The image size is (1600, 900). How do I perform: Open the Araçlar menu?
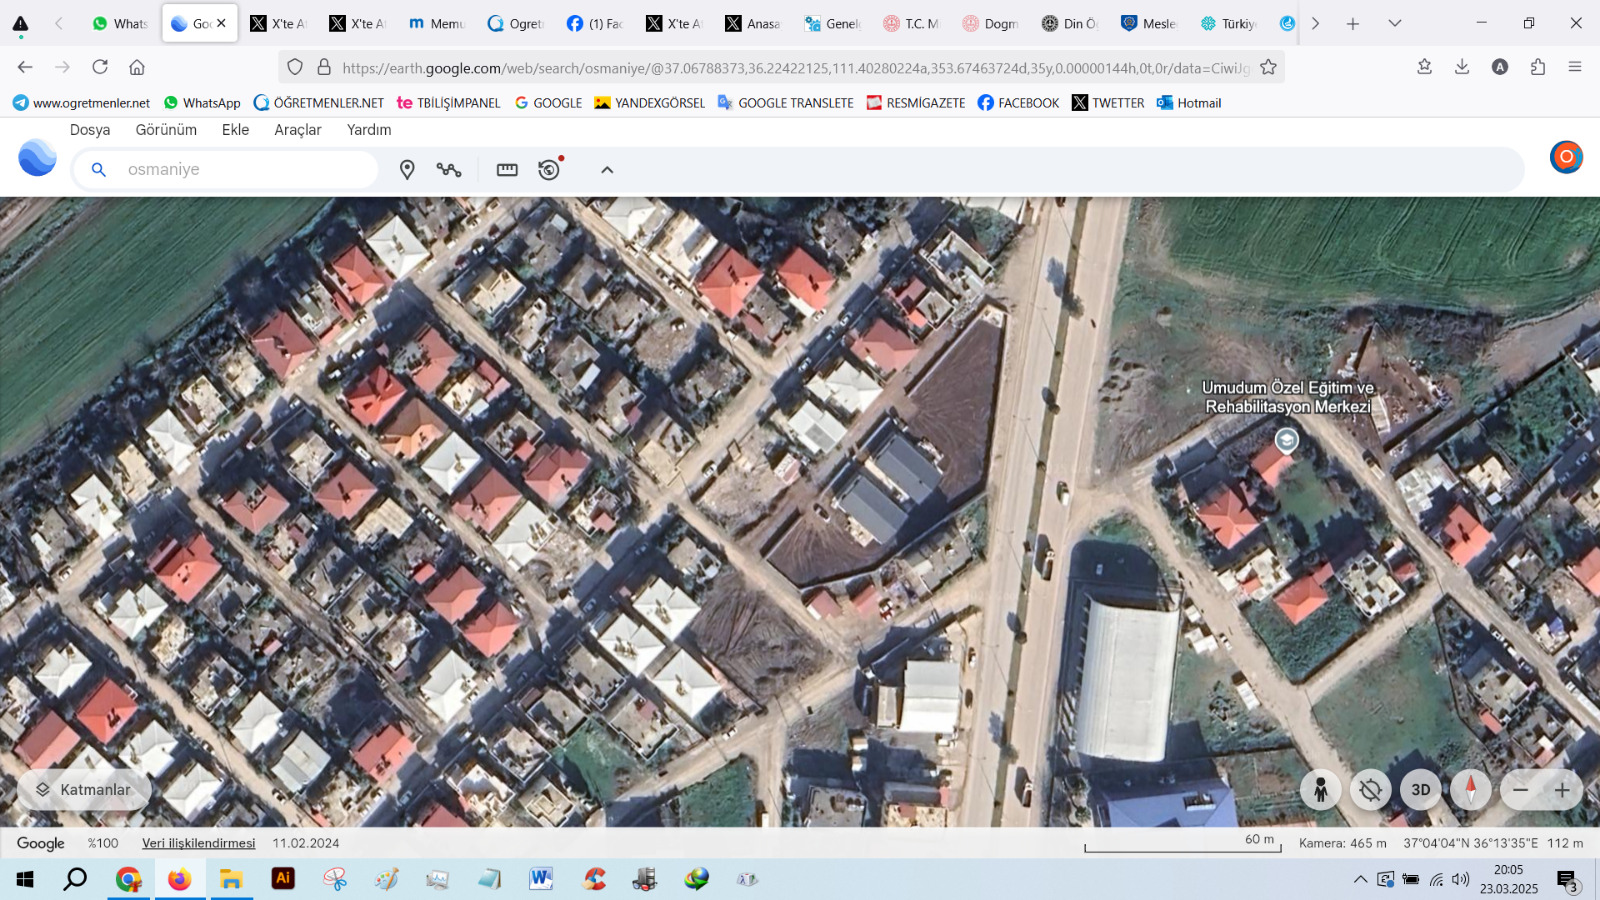pos(298,130)
